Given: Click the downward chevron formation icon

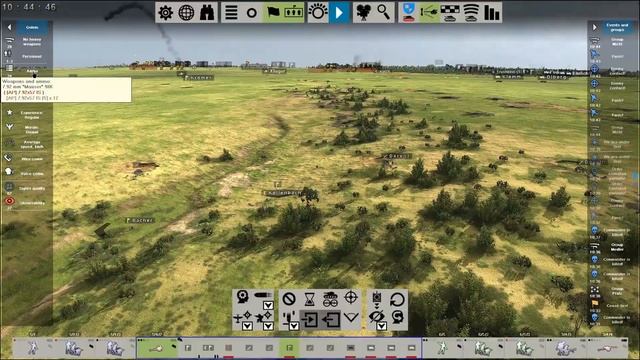Looking at the screenshot, I should (351, 317).
